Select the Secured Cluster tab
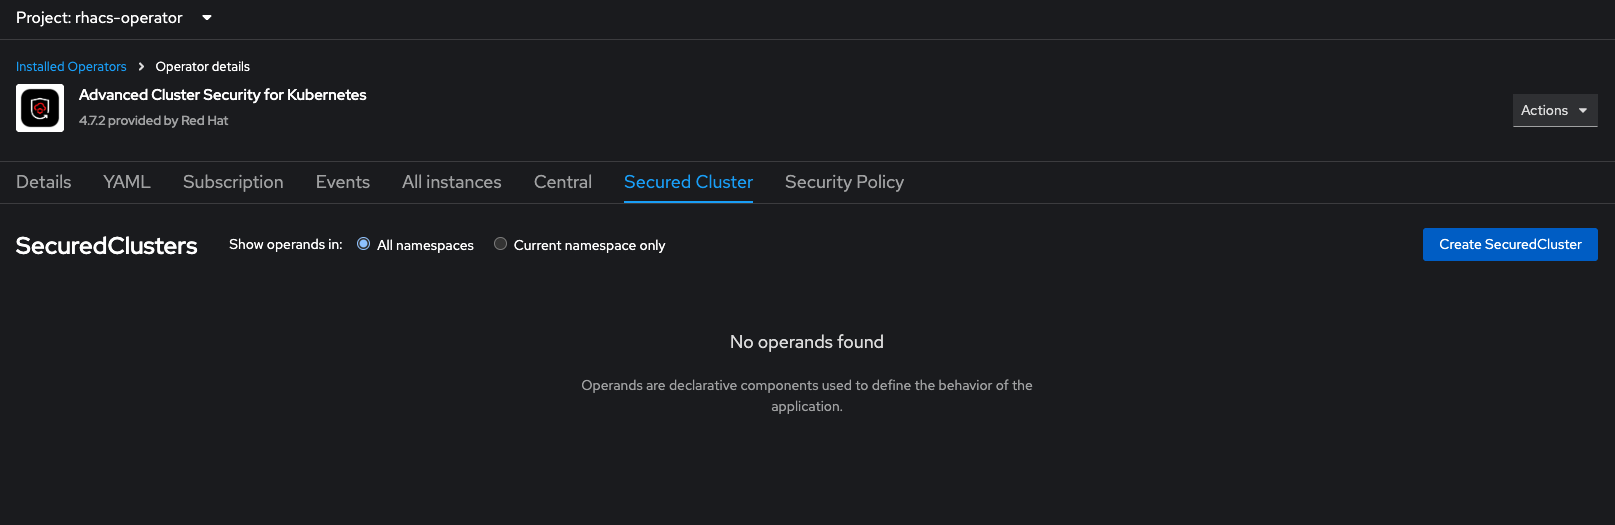The width and height of the screenshot is (1615, 525). (688, 182)
